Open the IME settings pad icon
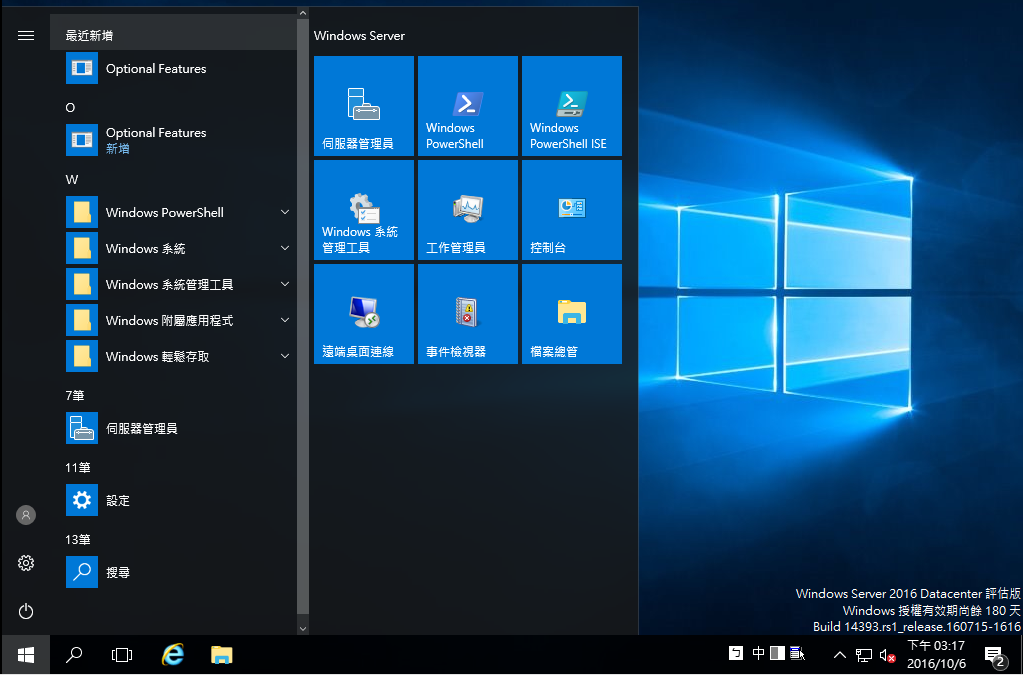 (797, 653)
